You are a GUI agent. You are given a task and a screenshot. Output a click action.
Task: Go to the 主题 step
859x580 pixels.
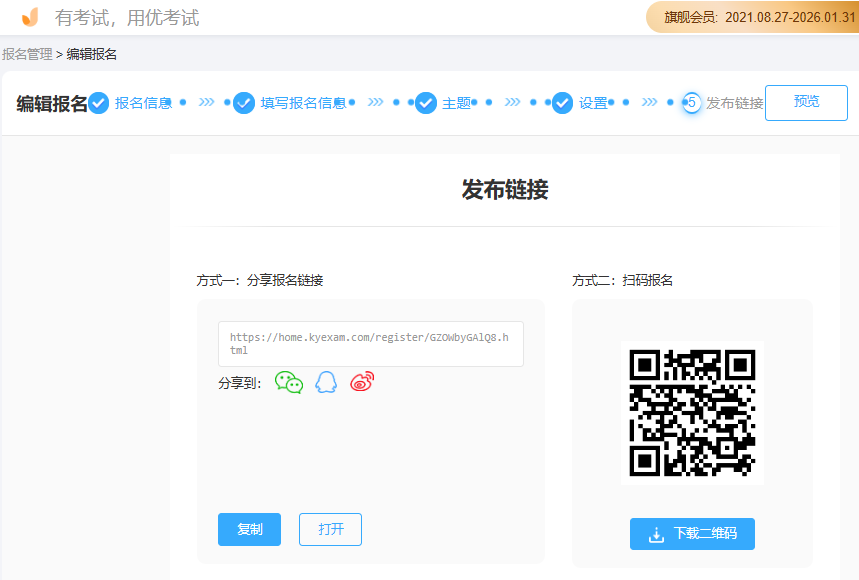click(x=456, y=103)
